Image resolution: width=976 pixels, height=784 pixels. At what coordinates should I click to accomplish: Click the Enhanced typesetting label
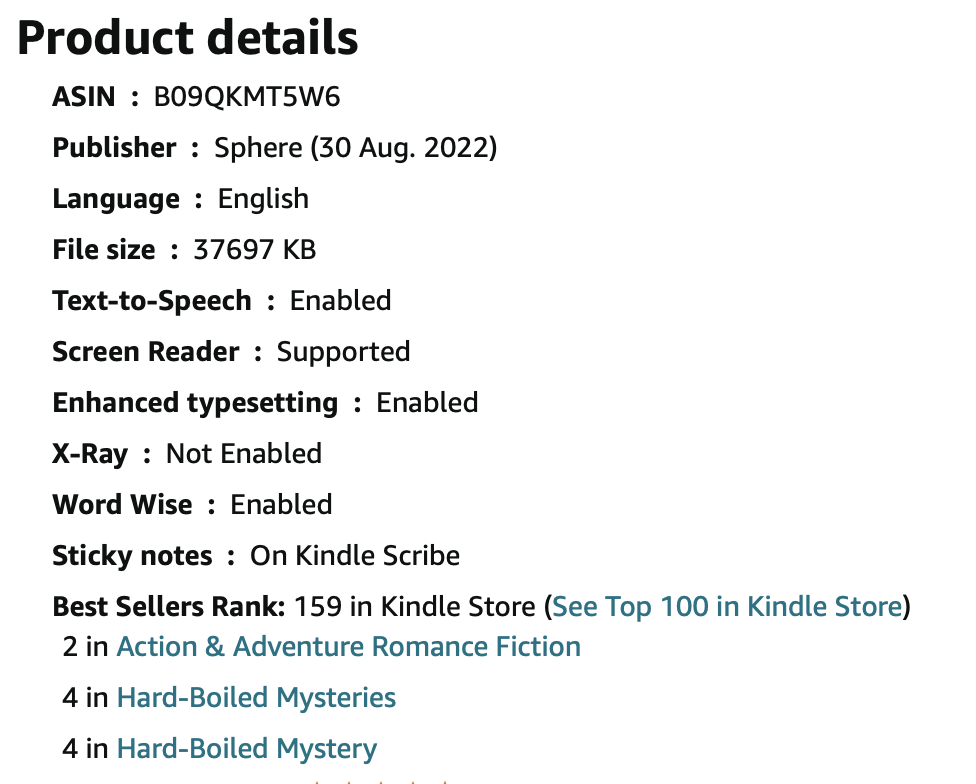click(195, 403)
